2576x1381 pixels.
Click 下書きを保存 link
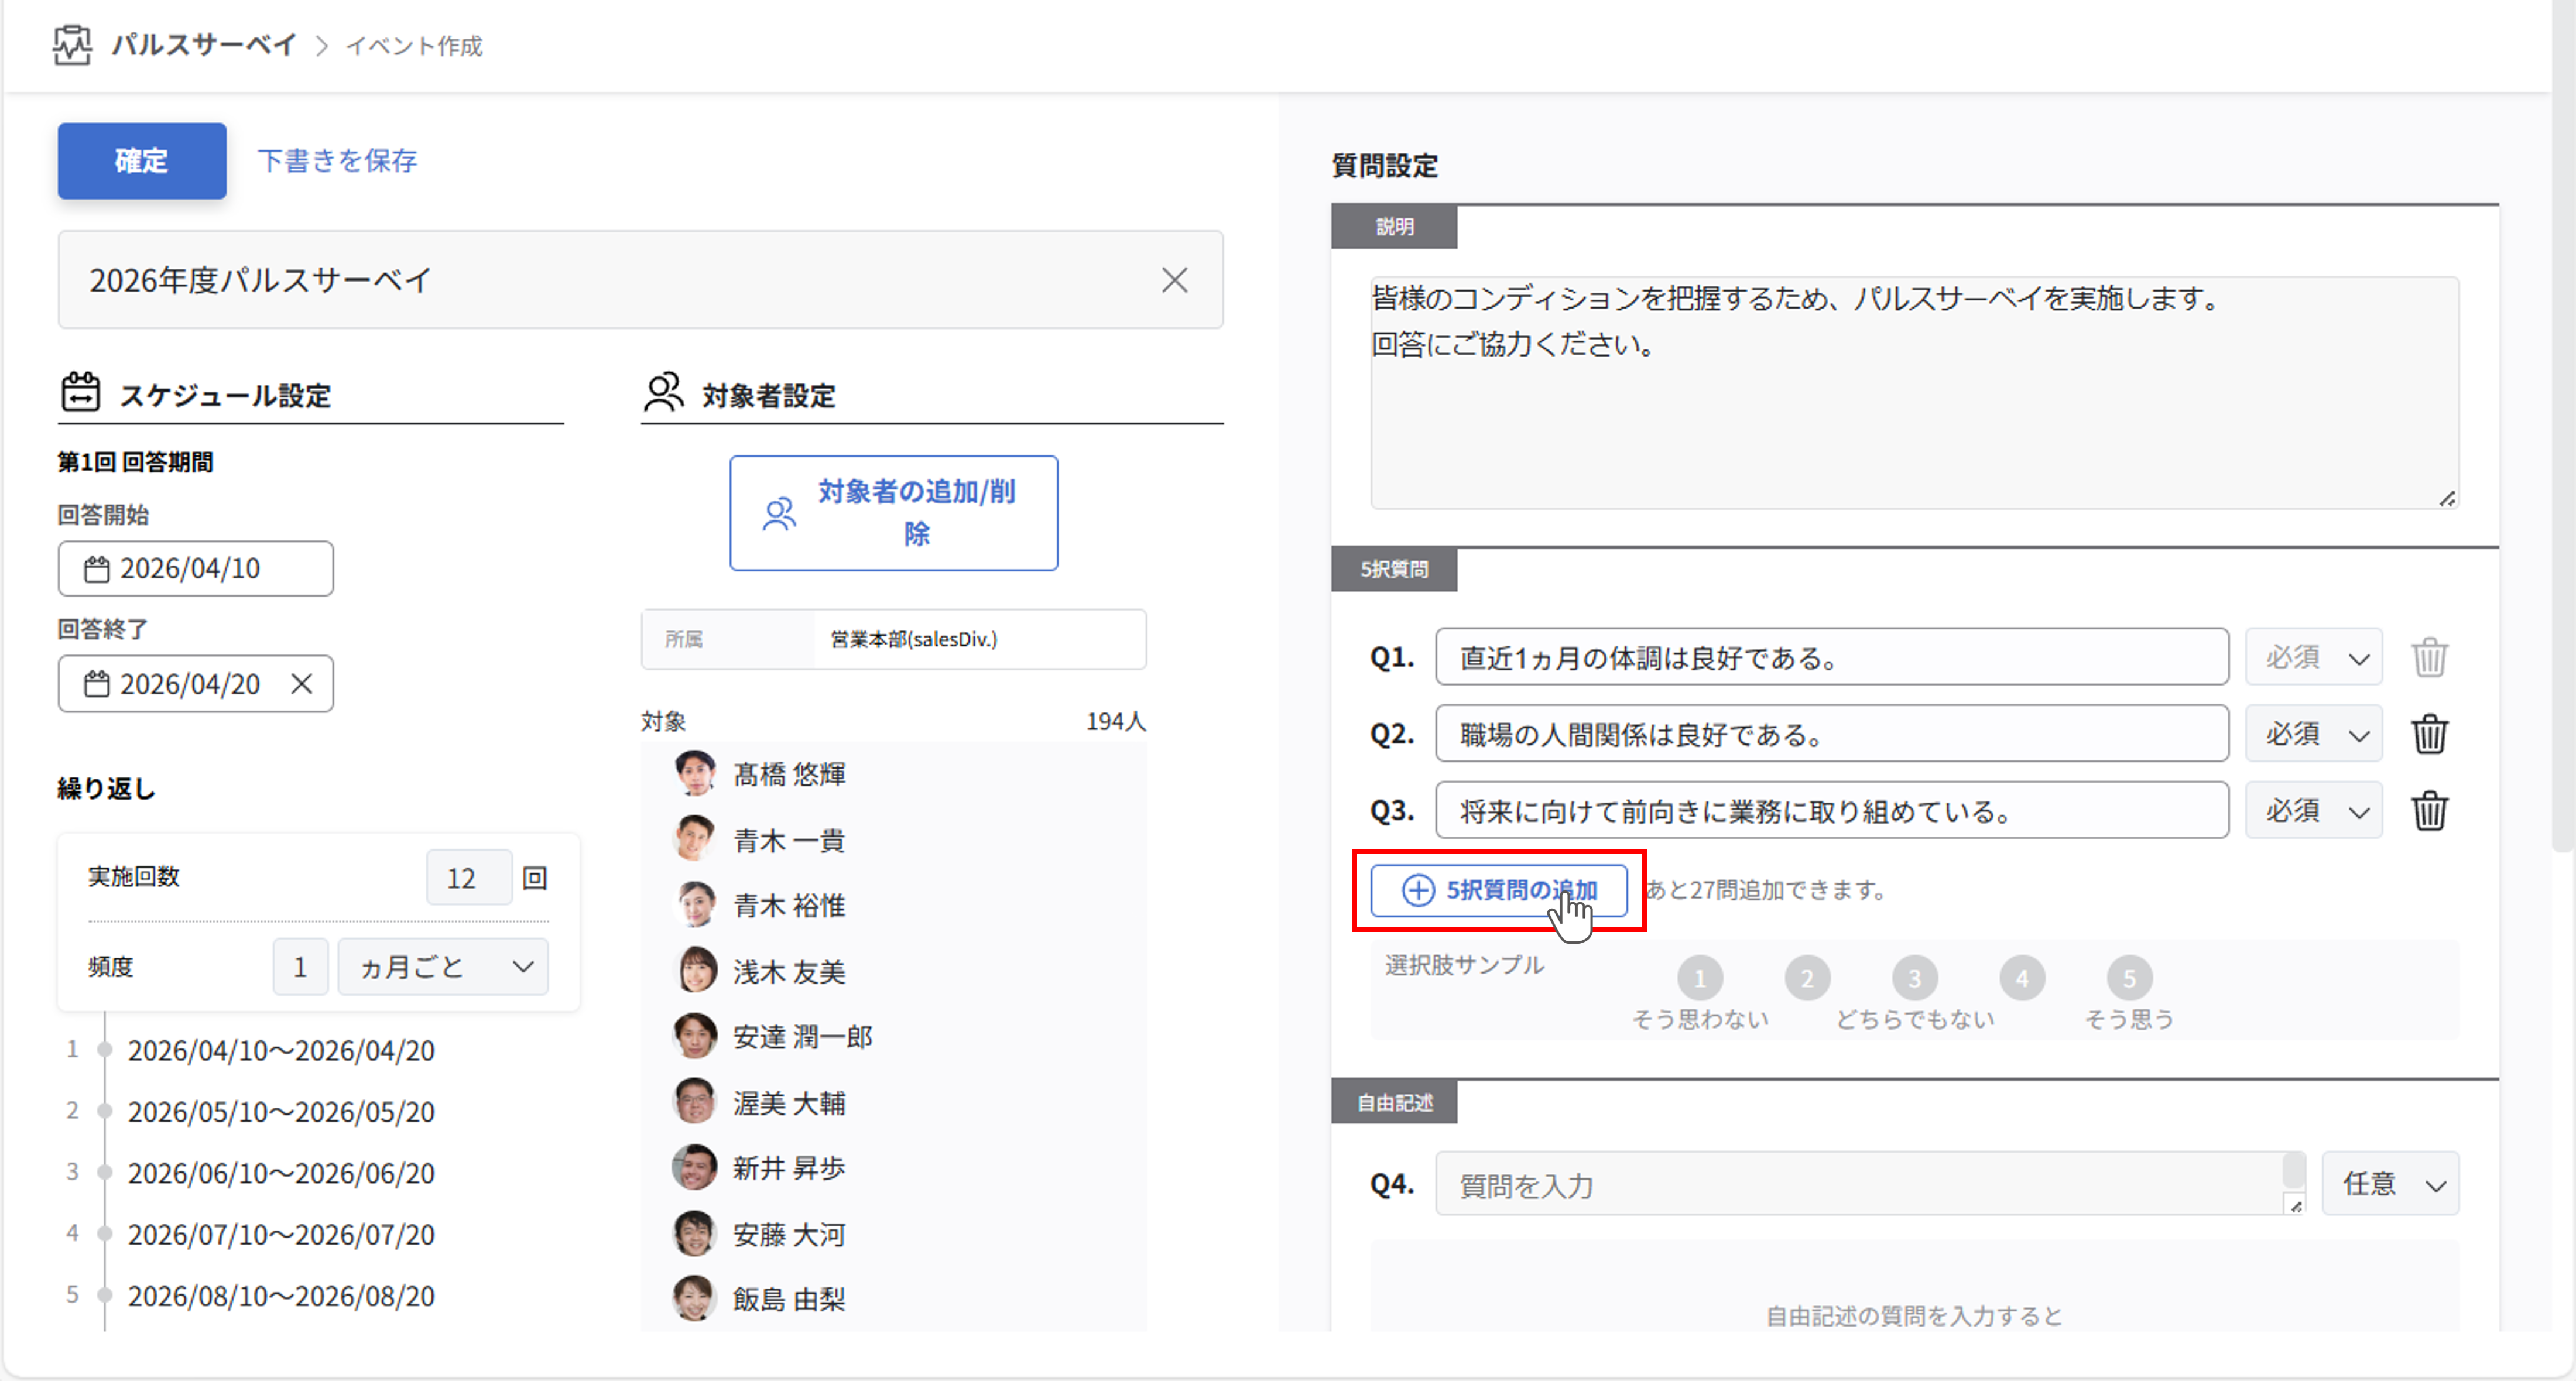337,161
